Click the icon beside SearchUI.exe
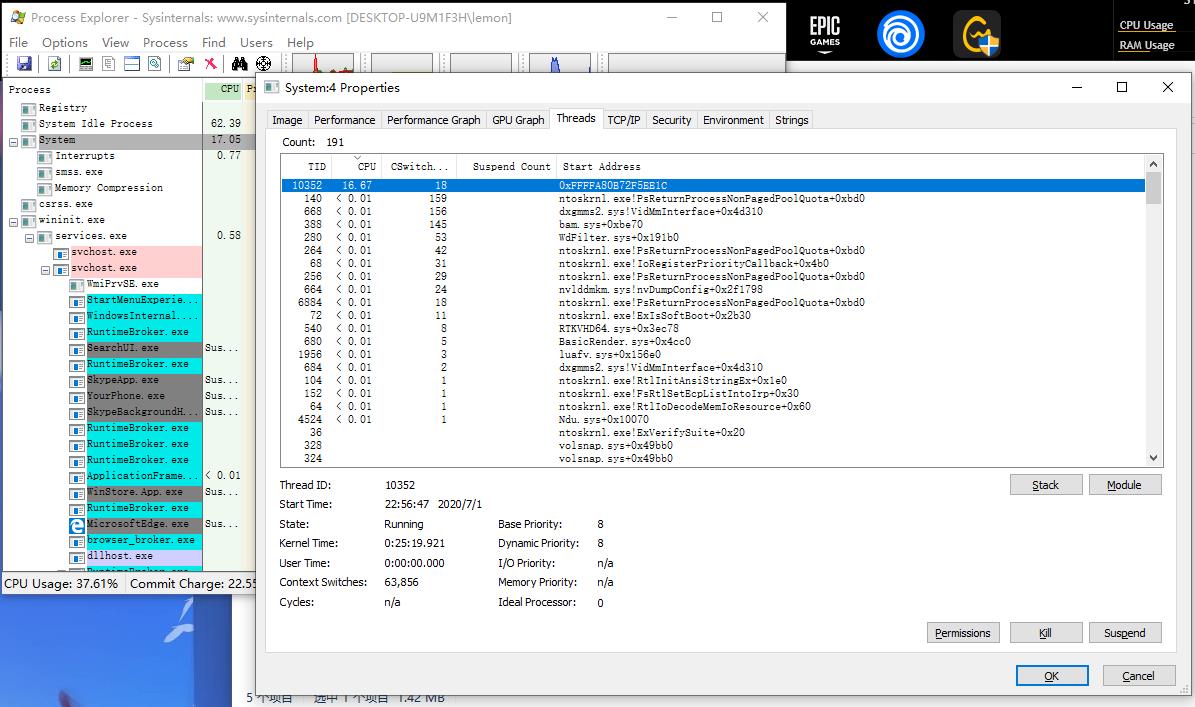The height and width of the screenshot is (707, 1195). tap(76, 349)
